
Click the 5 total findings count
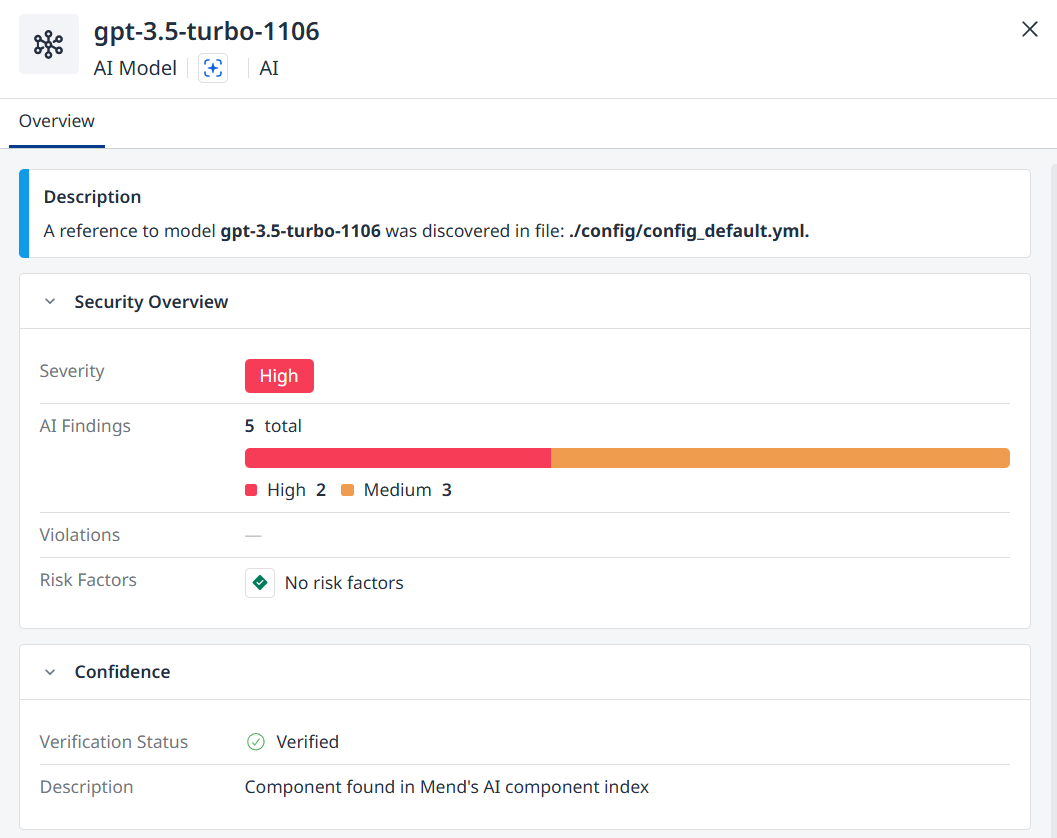point(273,426)
